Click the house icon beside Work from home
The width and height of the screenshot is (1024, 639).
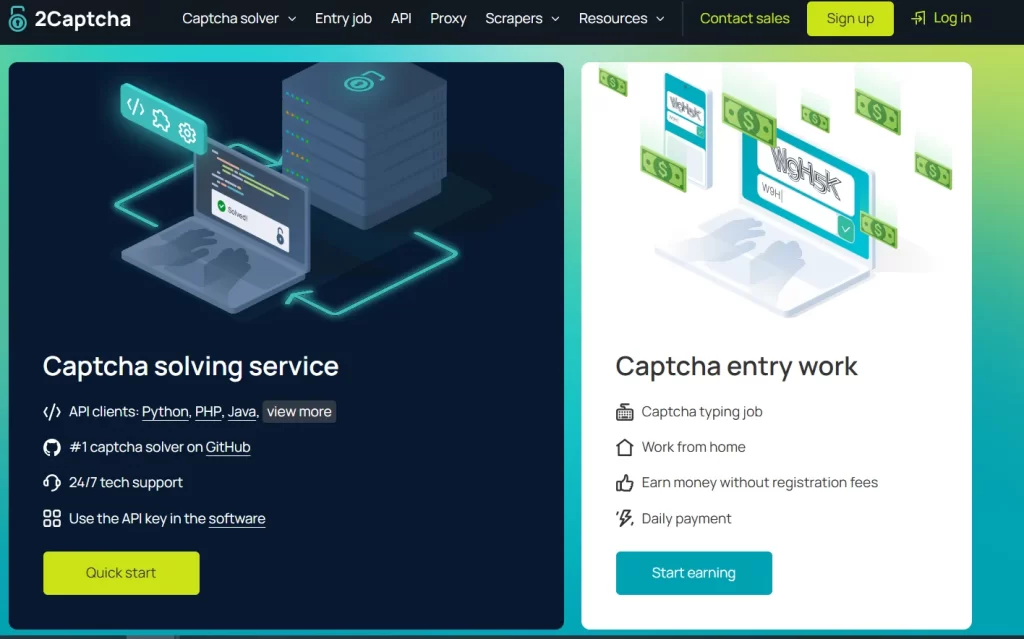(624, 447)
